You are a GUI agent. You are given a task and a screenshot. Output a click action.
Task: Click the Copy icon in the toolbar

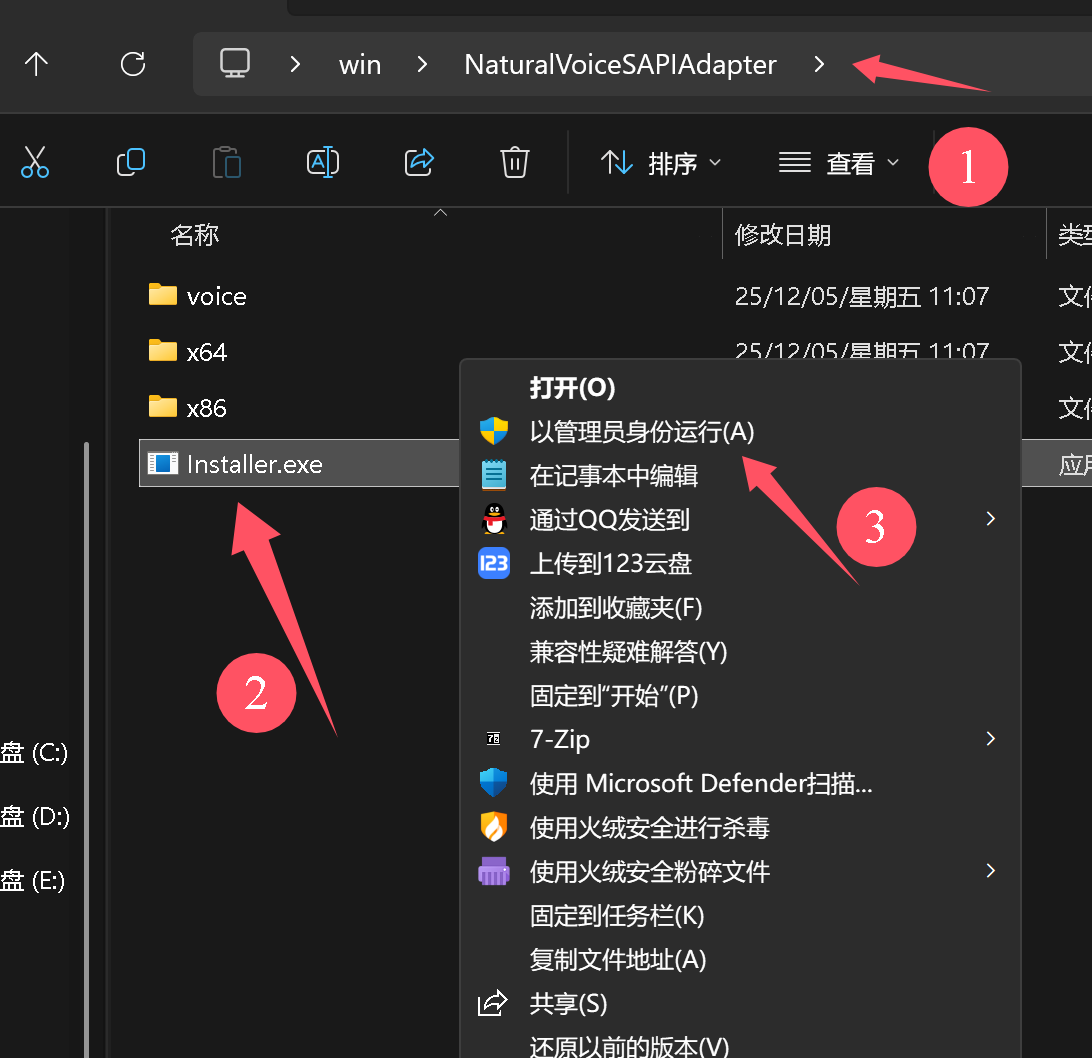[131, 162]
